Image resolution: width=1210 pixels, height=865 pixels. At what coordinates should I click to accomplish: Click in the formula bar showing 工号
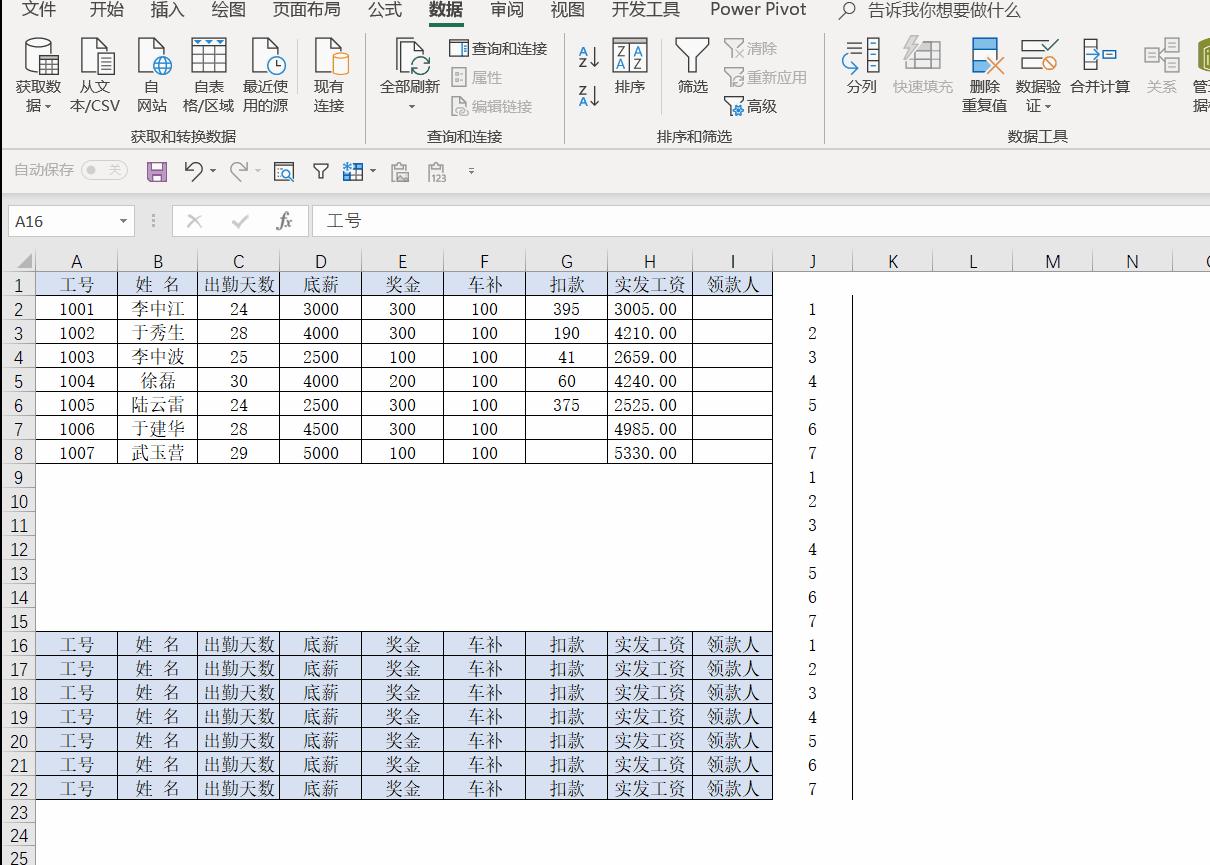700,221
